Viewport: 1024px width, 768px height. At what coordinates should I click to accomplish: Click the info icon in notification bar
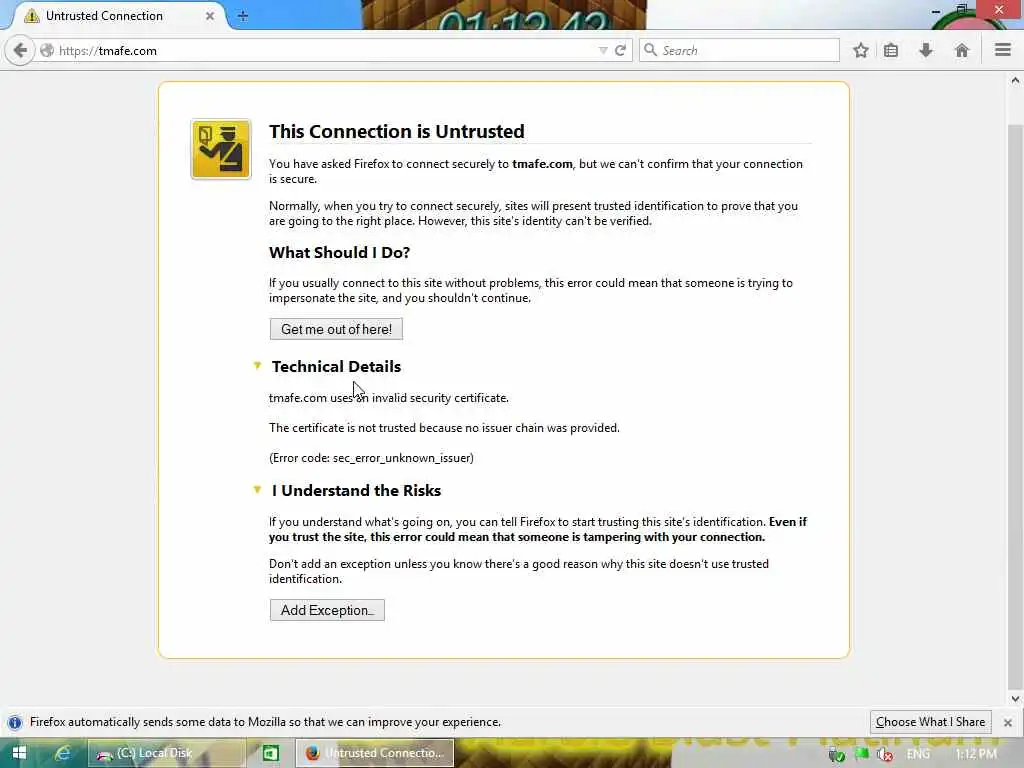(14, 722)
